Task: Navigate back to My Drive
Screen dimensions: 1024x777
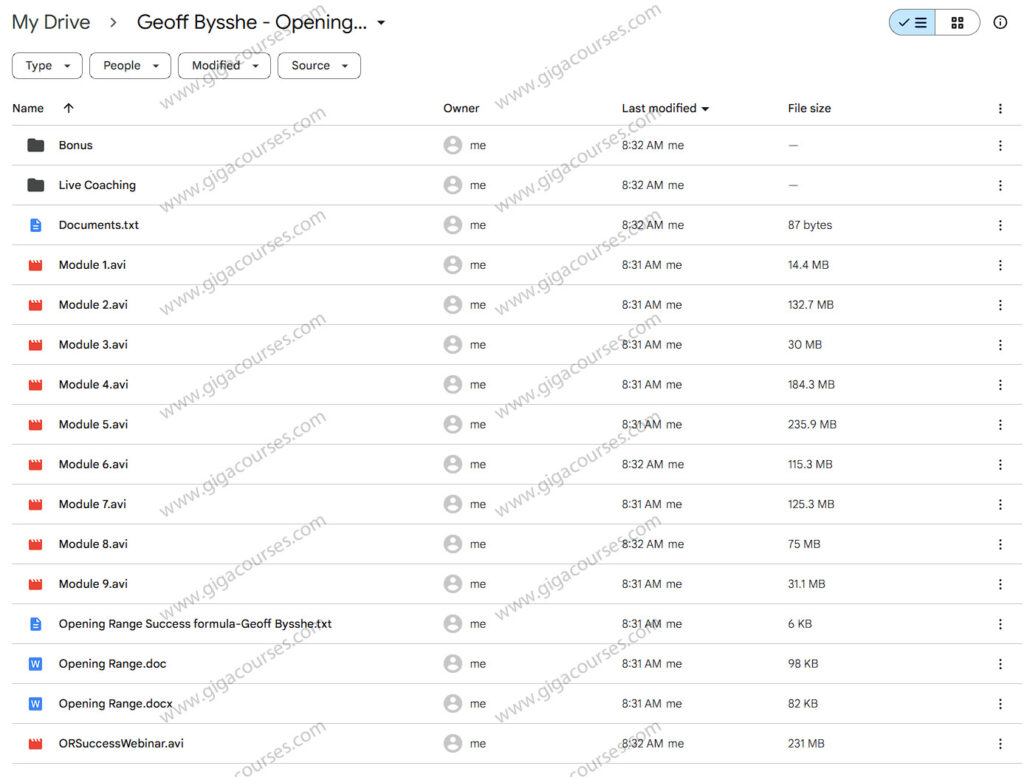Action: tap(51, 21)
